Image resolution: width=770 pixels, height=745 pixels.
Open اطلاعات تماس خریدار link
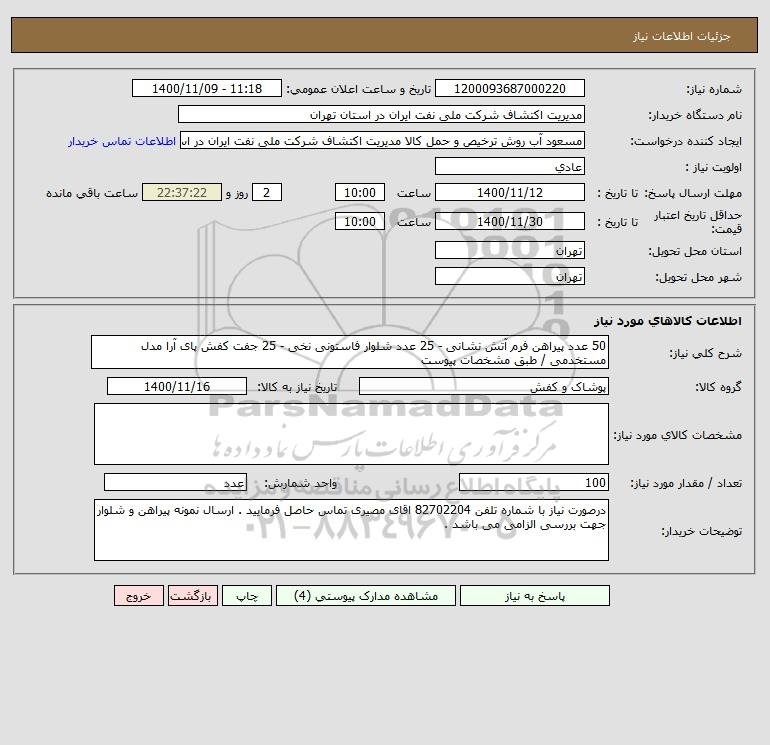pos(122,141)
